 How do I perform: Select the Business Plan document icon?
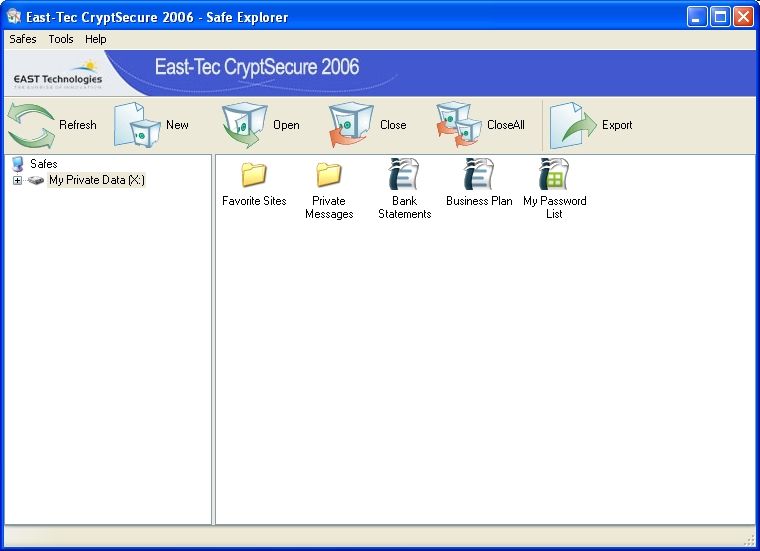point(479,174)
